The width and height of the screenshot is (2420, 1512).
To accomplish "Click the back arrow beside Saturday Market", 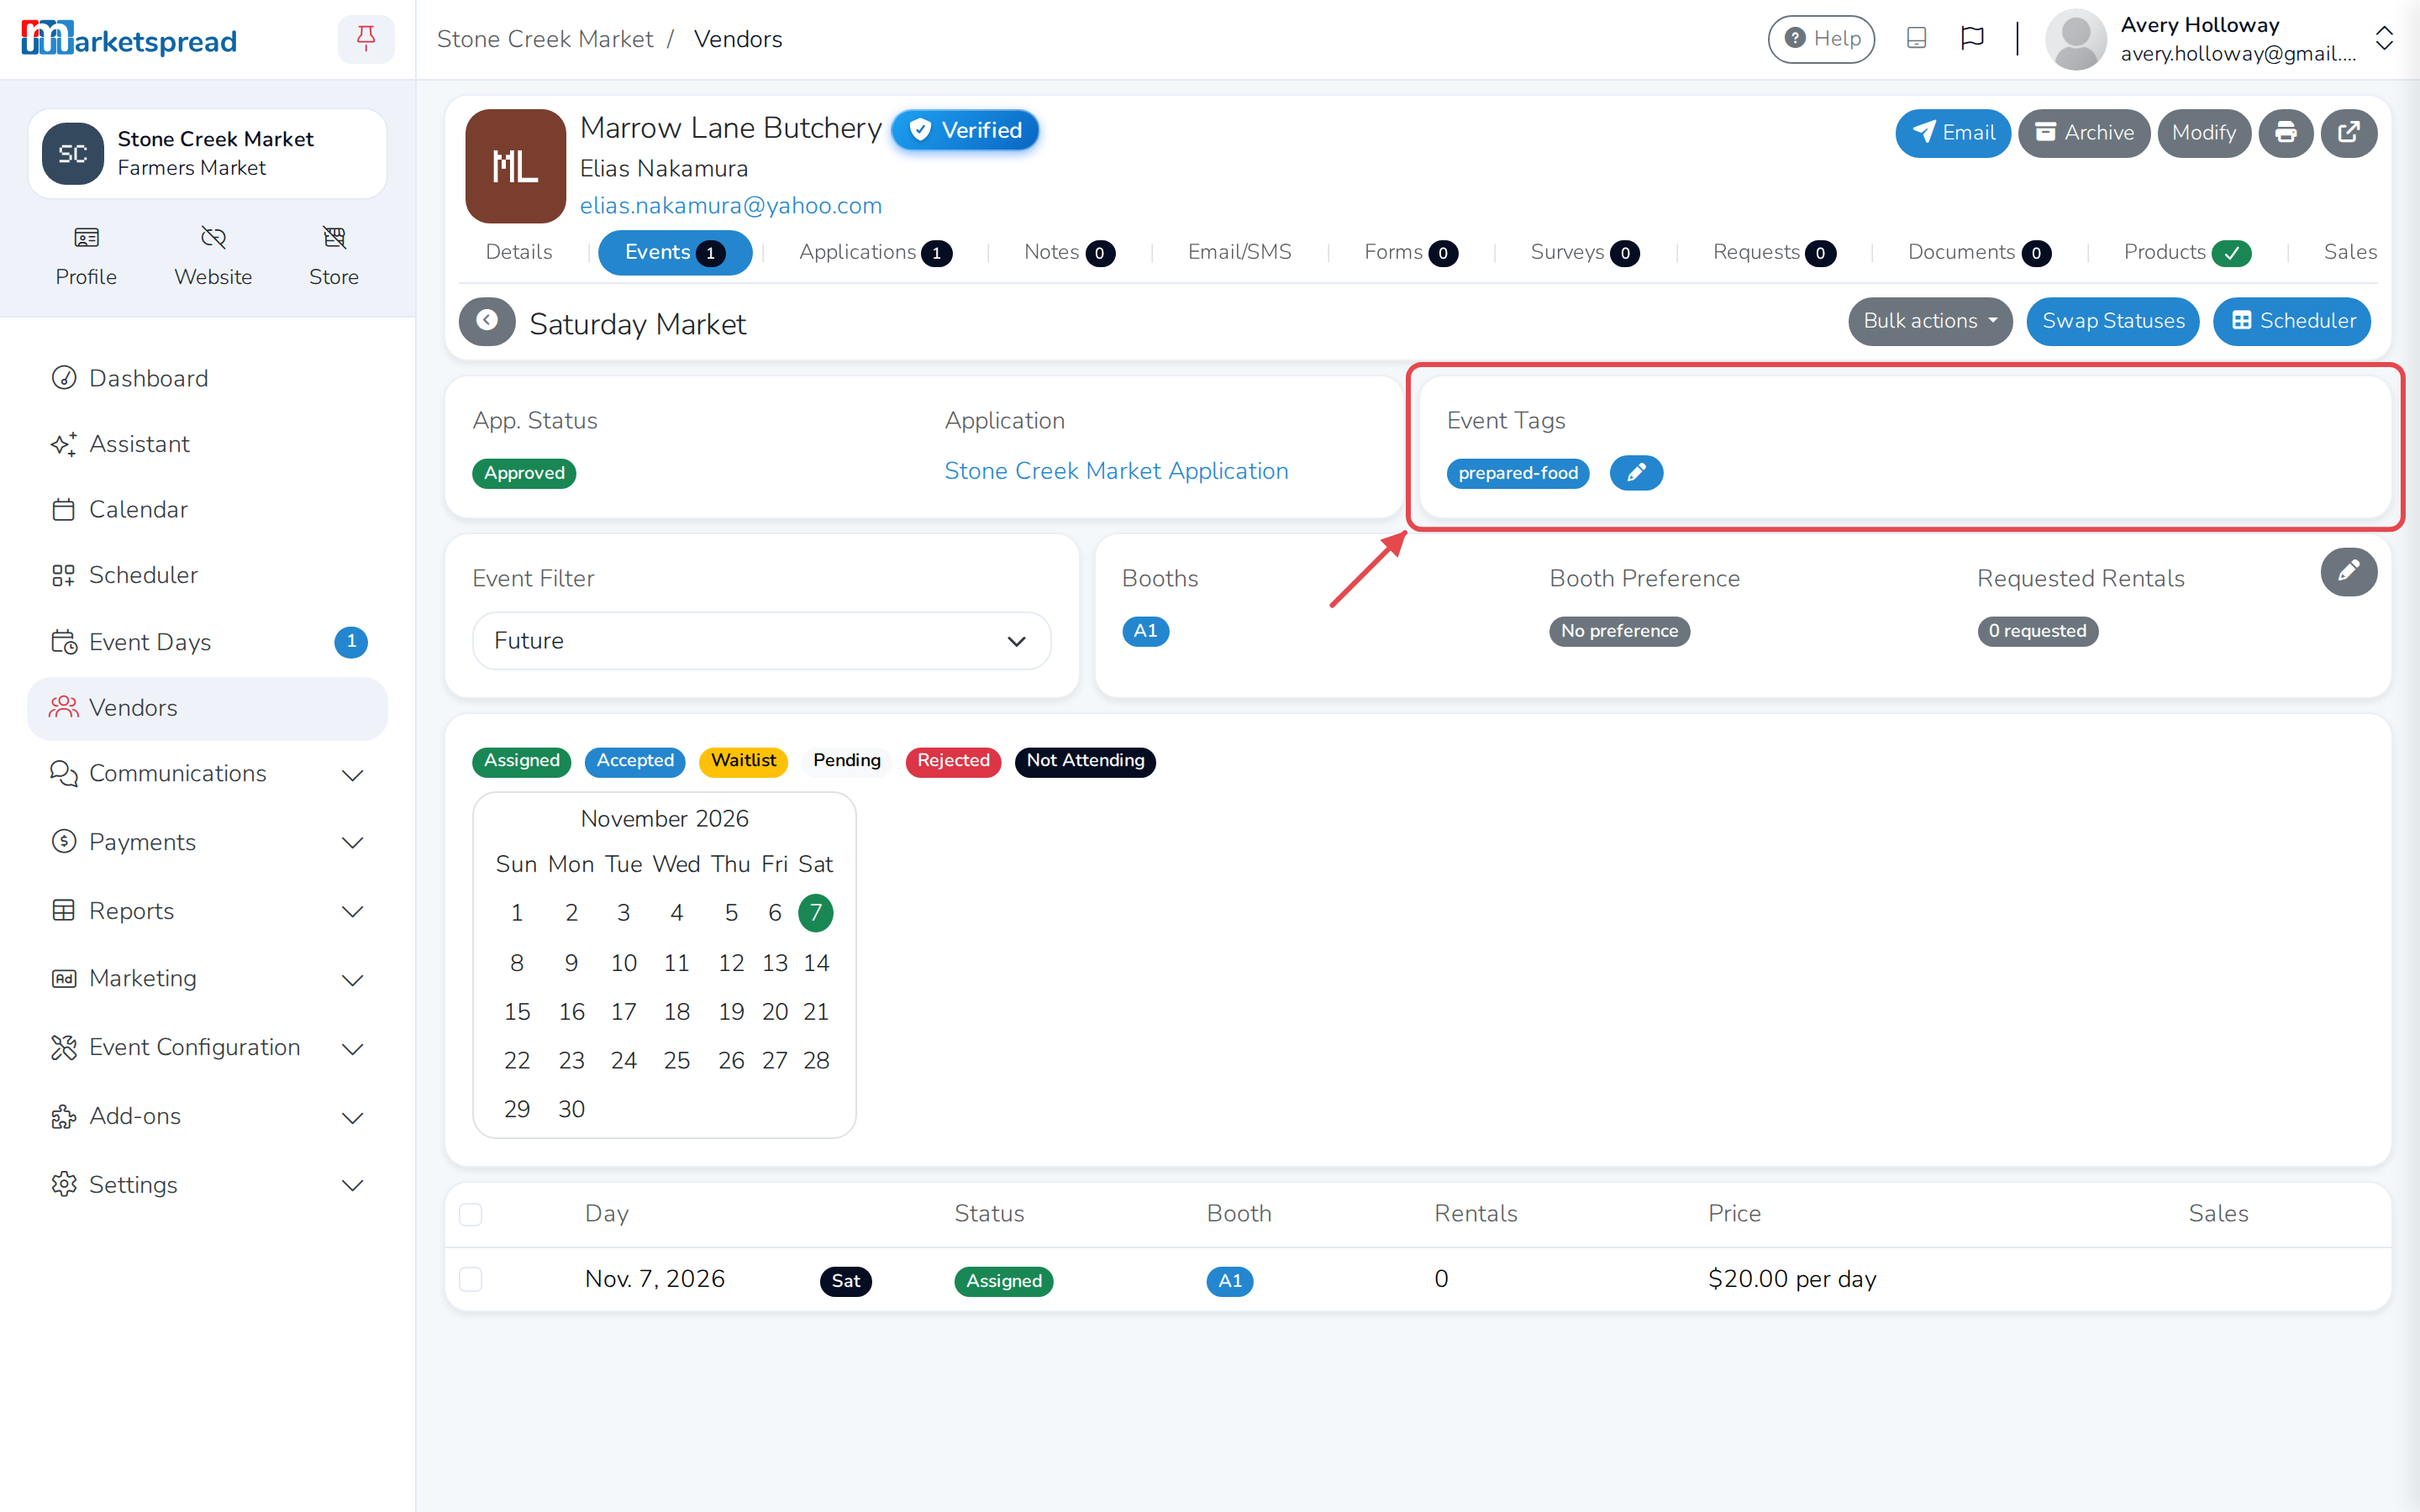I will point(487,321).
